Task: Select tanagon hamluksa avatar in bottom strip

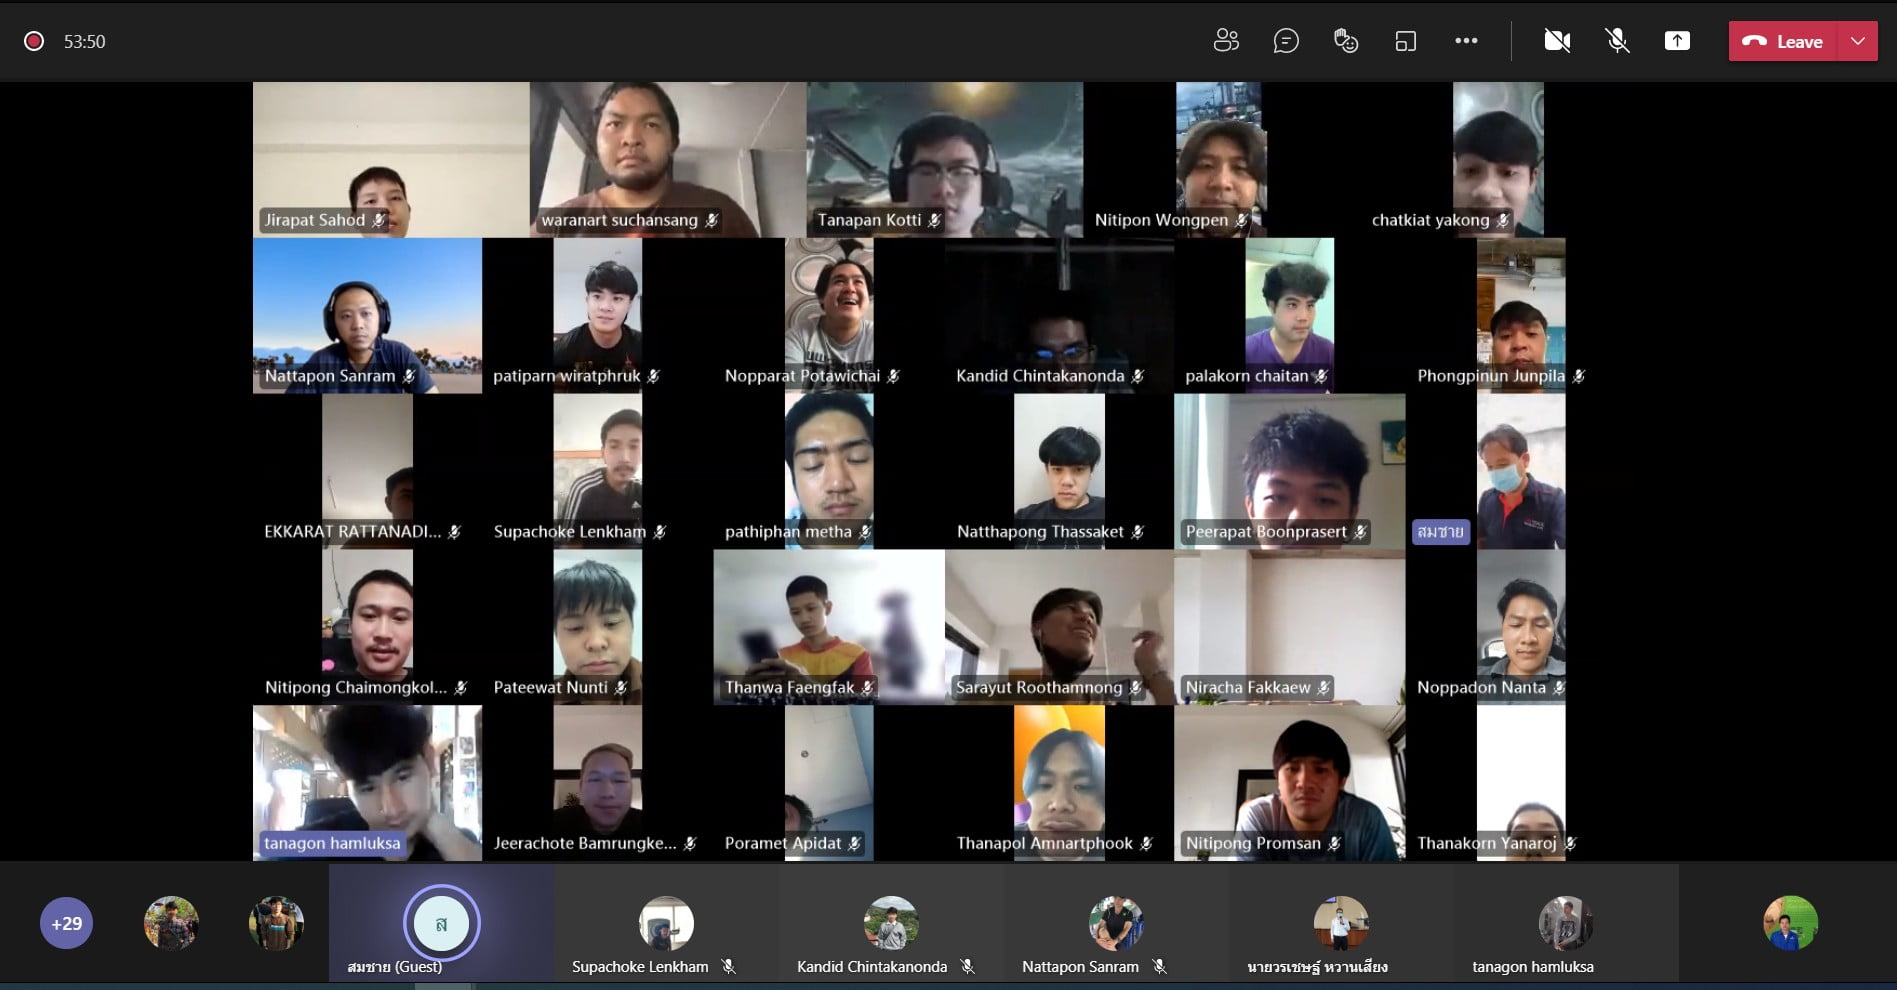Action: pyautogui.click(x=1566, y=923)
